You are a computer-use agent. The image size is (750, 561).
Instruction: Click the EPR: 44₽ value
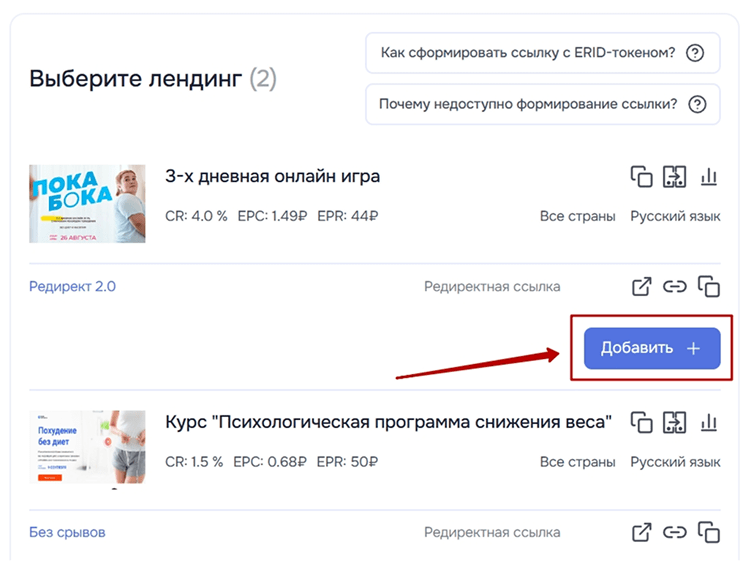[348, 216]
